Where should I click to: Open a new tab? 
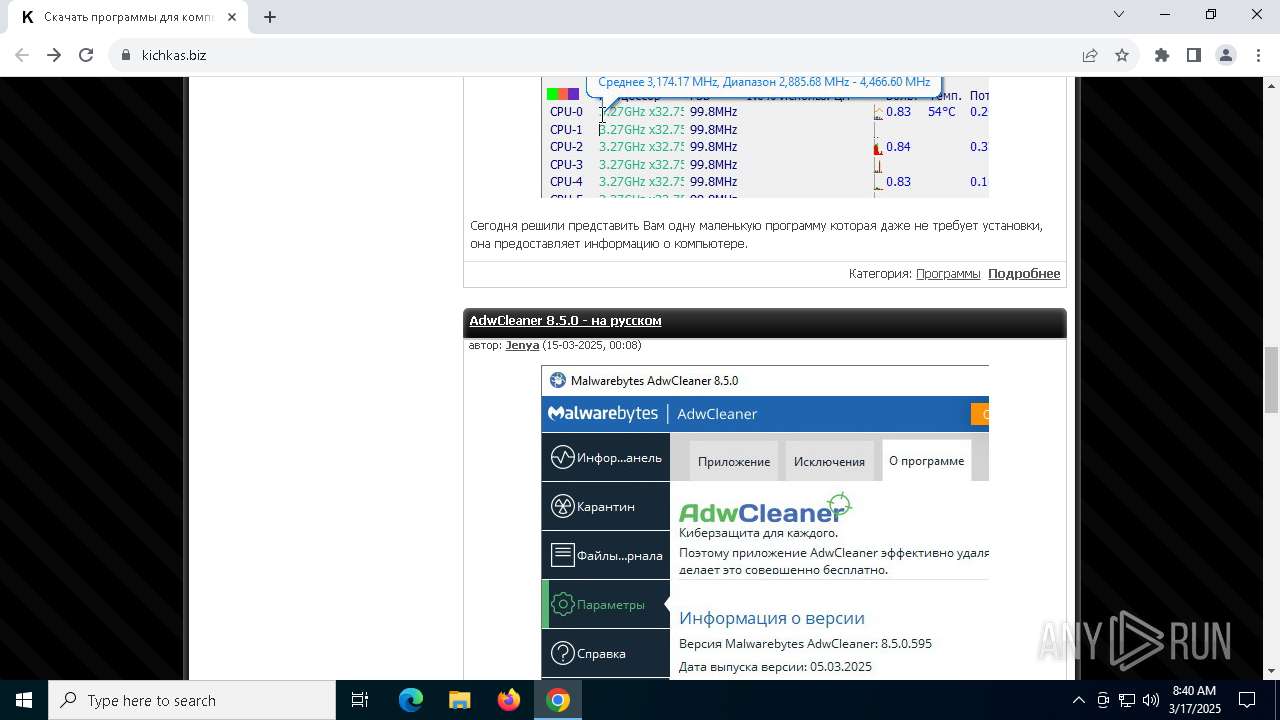(270, 16)
